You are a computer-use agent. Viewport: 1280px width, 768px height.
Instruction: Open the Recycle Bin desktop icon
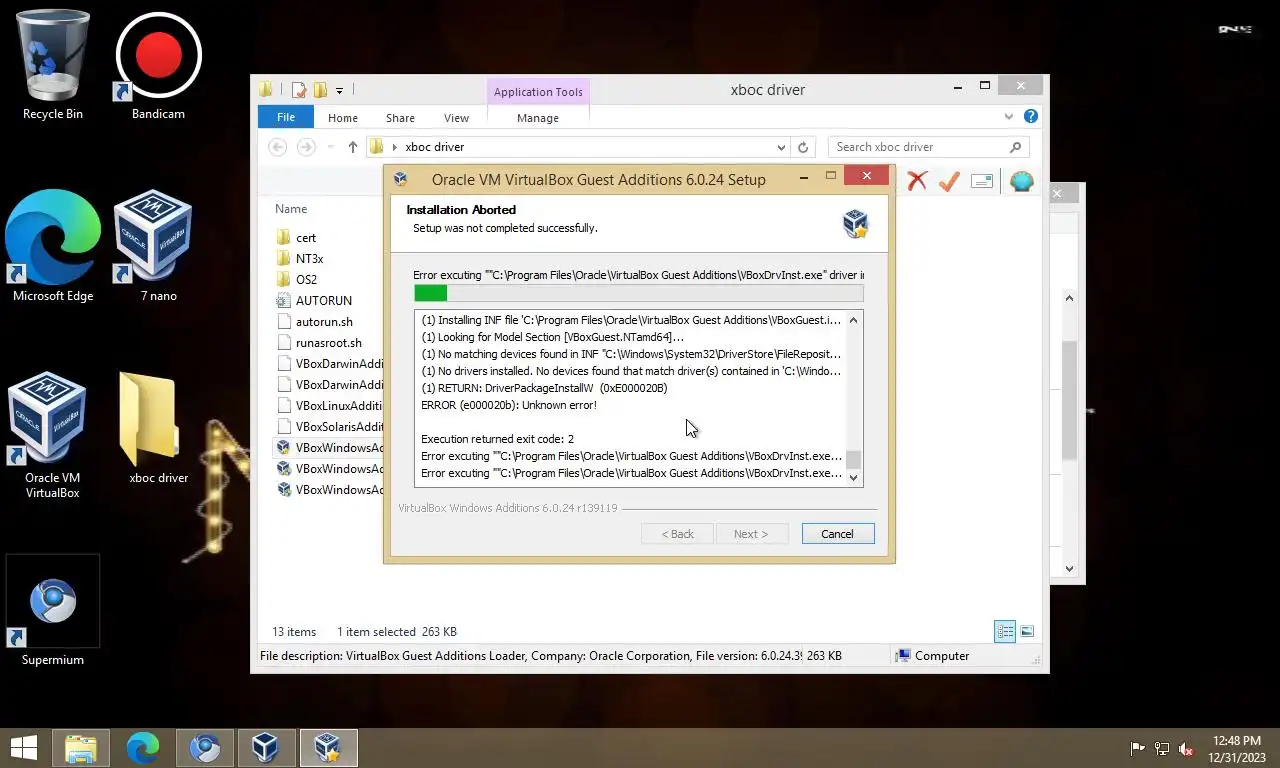click(53, 66)
